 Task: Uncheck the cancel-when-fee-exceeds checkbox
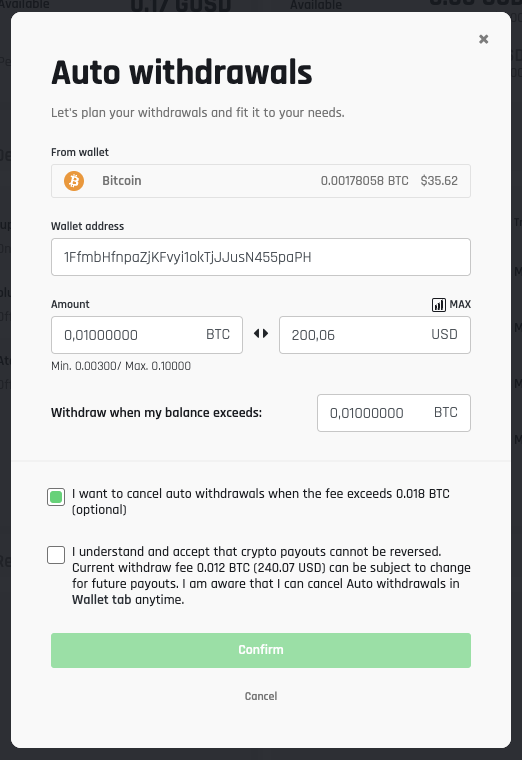56,497
